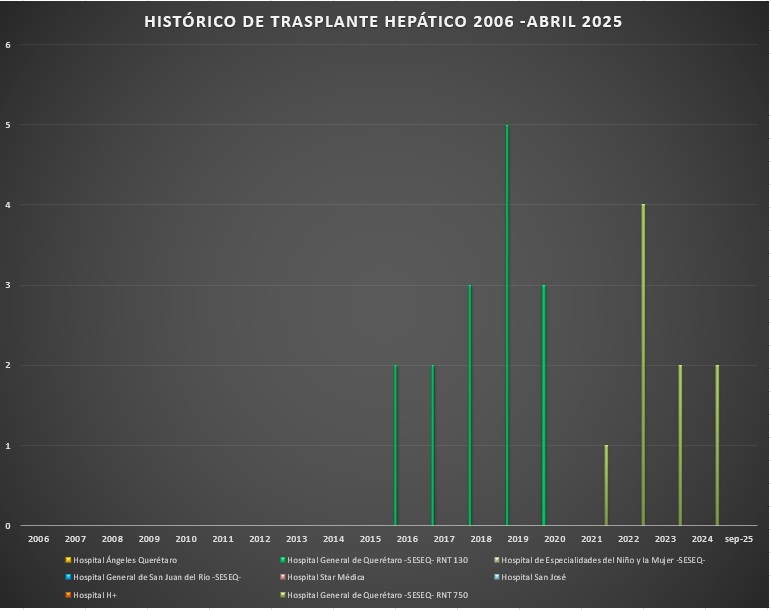Click the value 6 on the vertical axis
This screenshot has width=771, height=610.
[8, 45]
